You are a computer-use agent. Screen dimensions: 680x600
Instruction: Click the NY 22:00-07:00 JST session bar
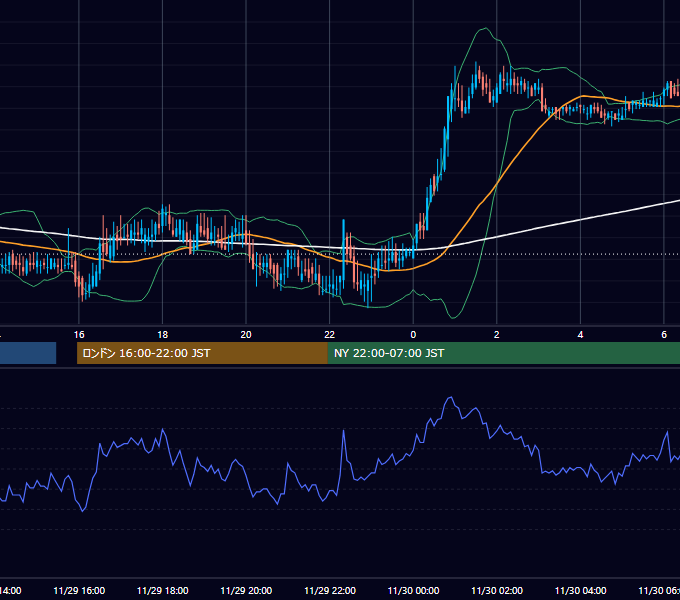[x=503, y=353]
